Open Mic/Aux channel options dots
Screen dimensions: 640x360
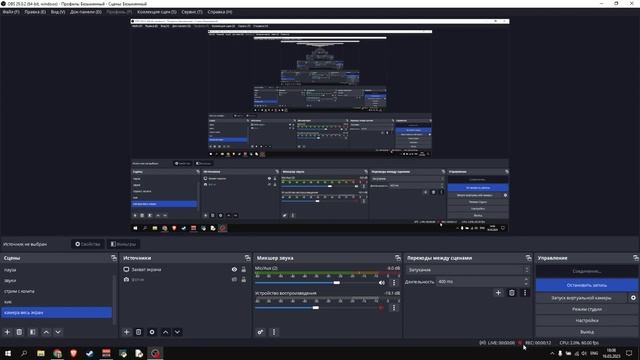[x=394, y=282]
